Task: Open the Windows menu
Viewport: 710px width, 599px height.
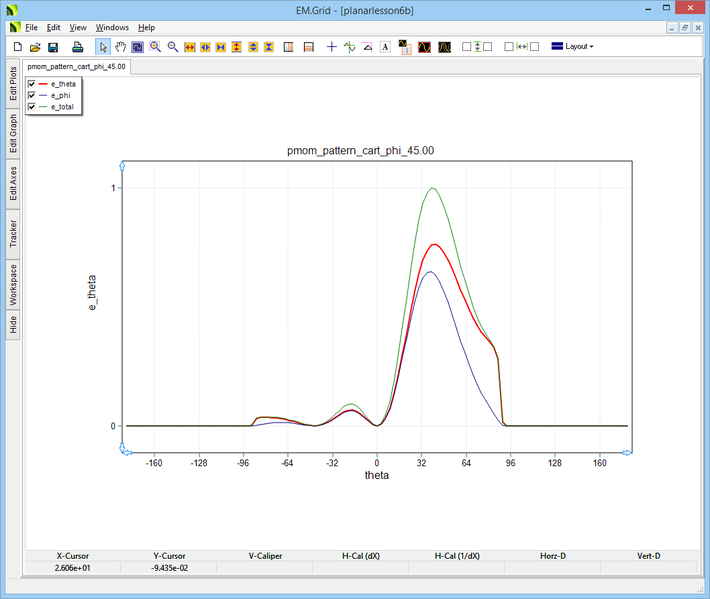Action: tap(112, 27)
